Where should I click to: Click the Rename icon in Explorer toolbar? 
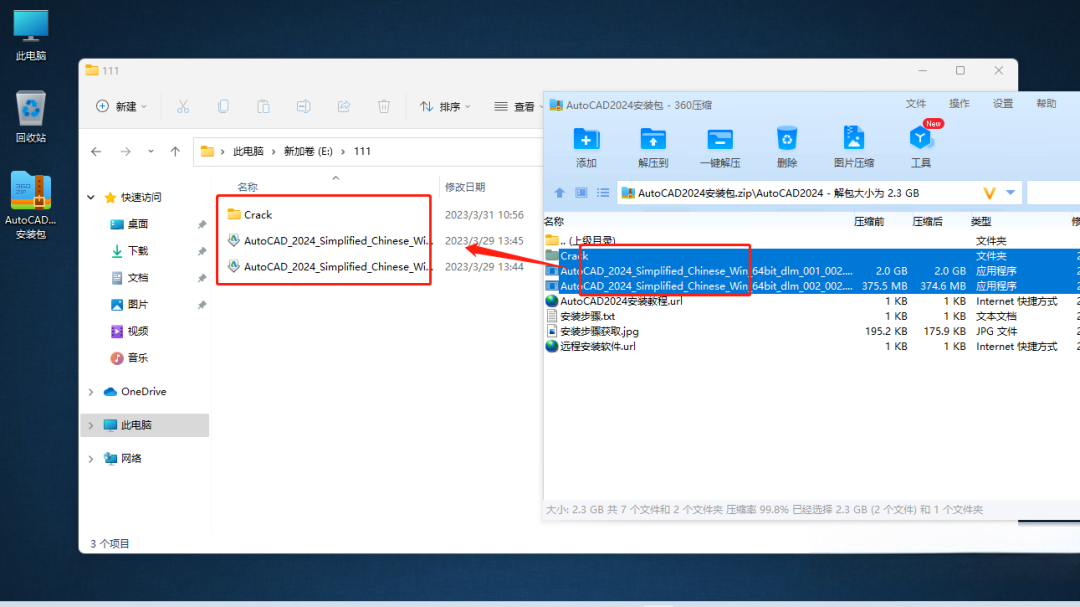(303, 106)
